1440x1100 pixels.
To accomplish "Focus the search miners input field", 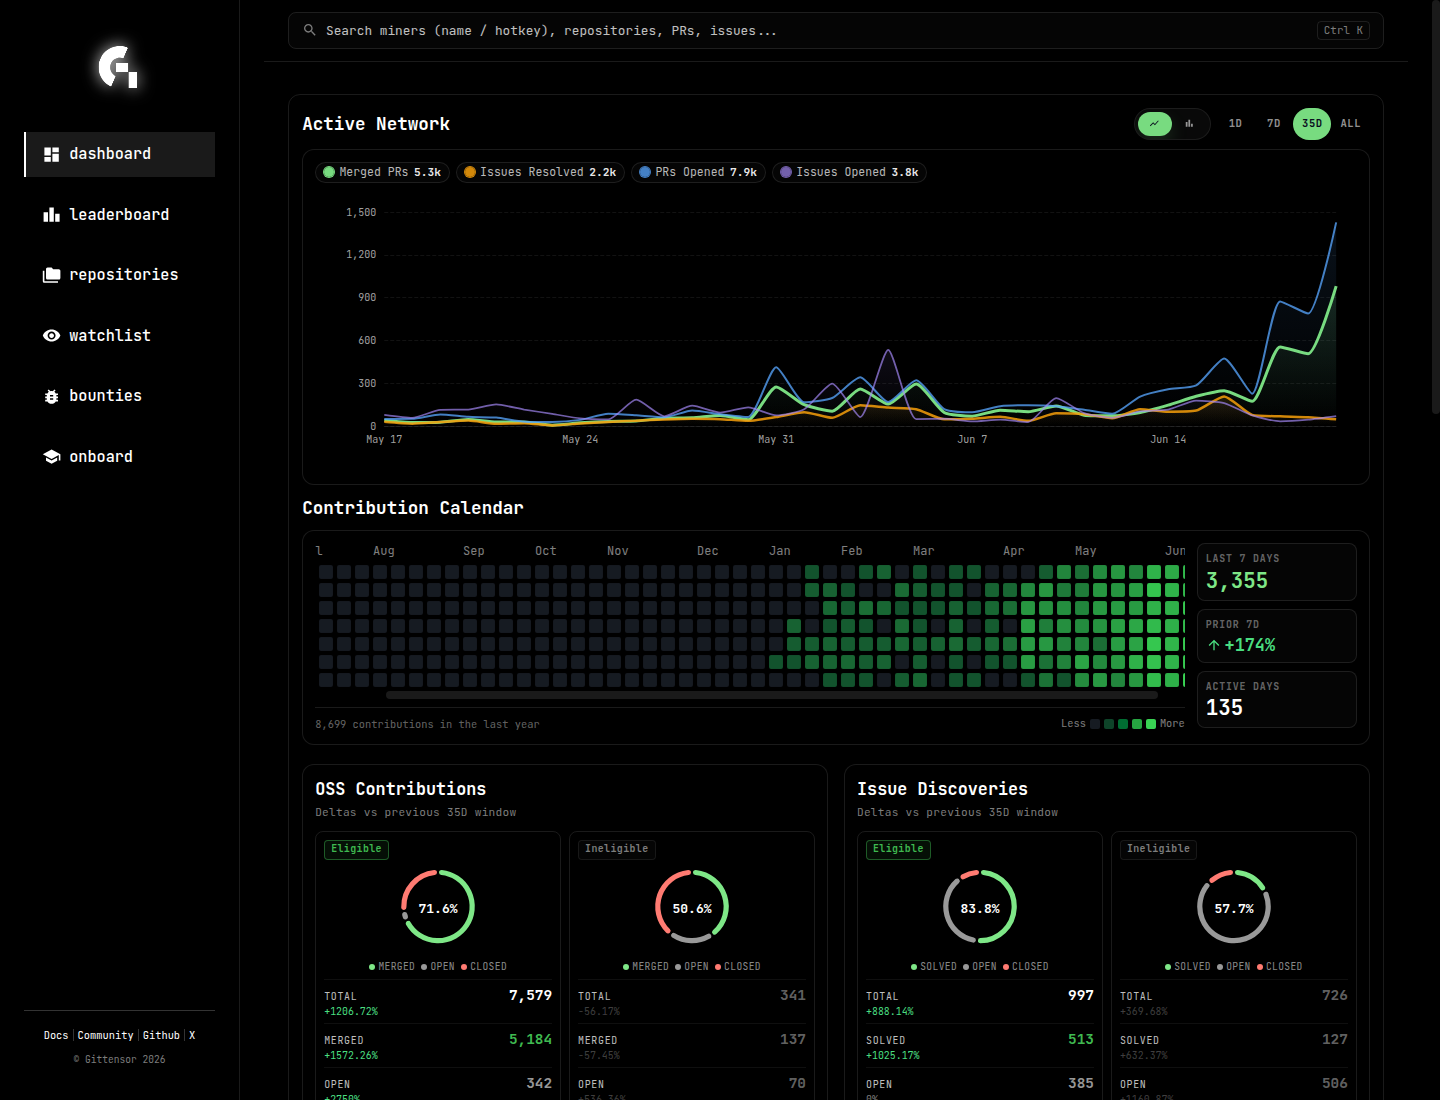I will point(835,31).
